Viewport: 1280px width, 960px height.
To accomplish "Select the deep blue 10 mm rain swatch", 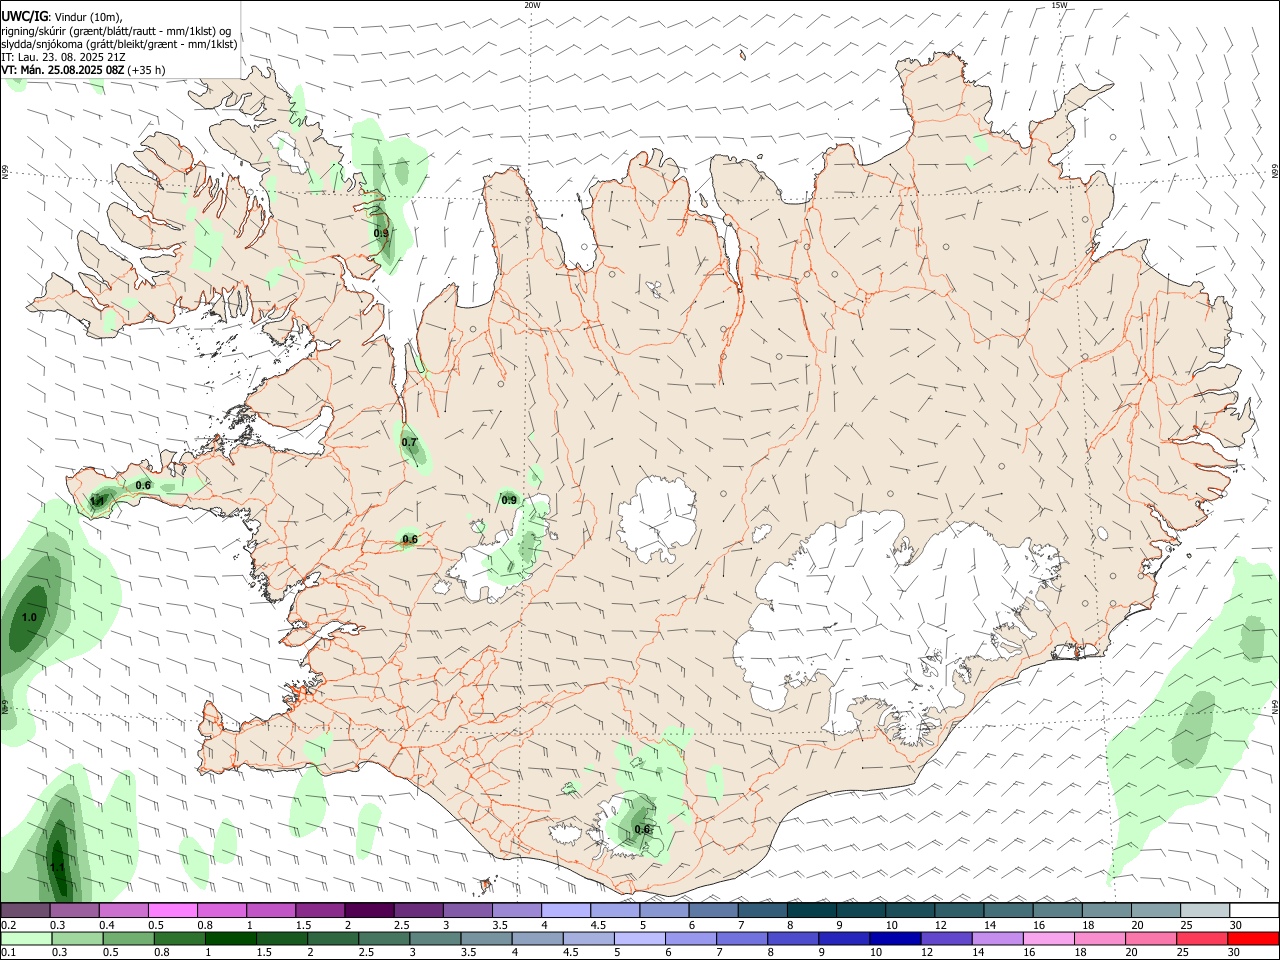I will coord(895,938).
